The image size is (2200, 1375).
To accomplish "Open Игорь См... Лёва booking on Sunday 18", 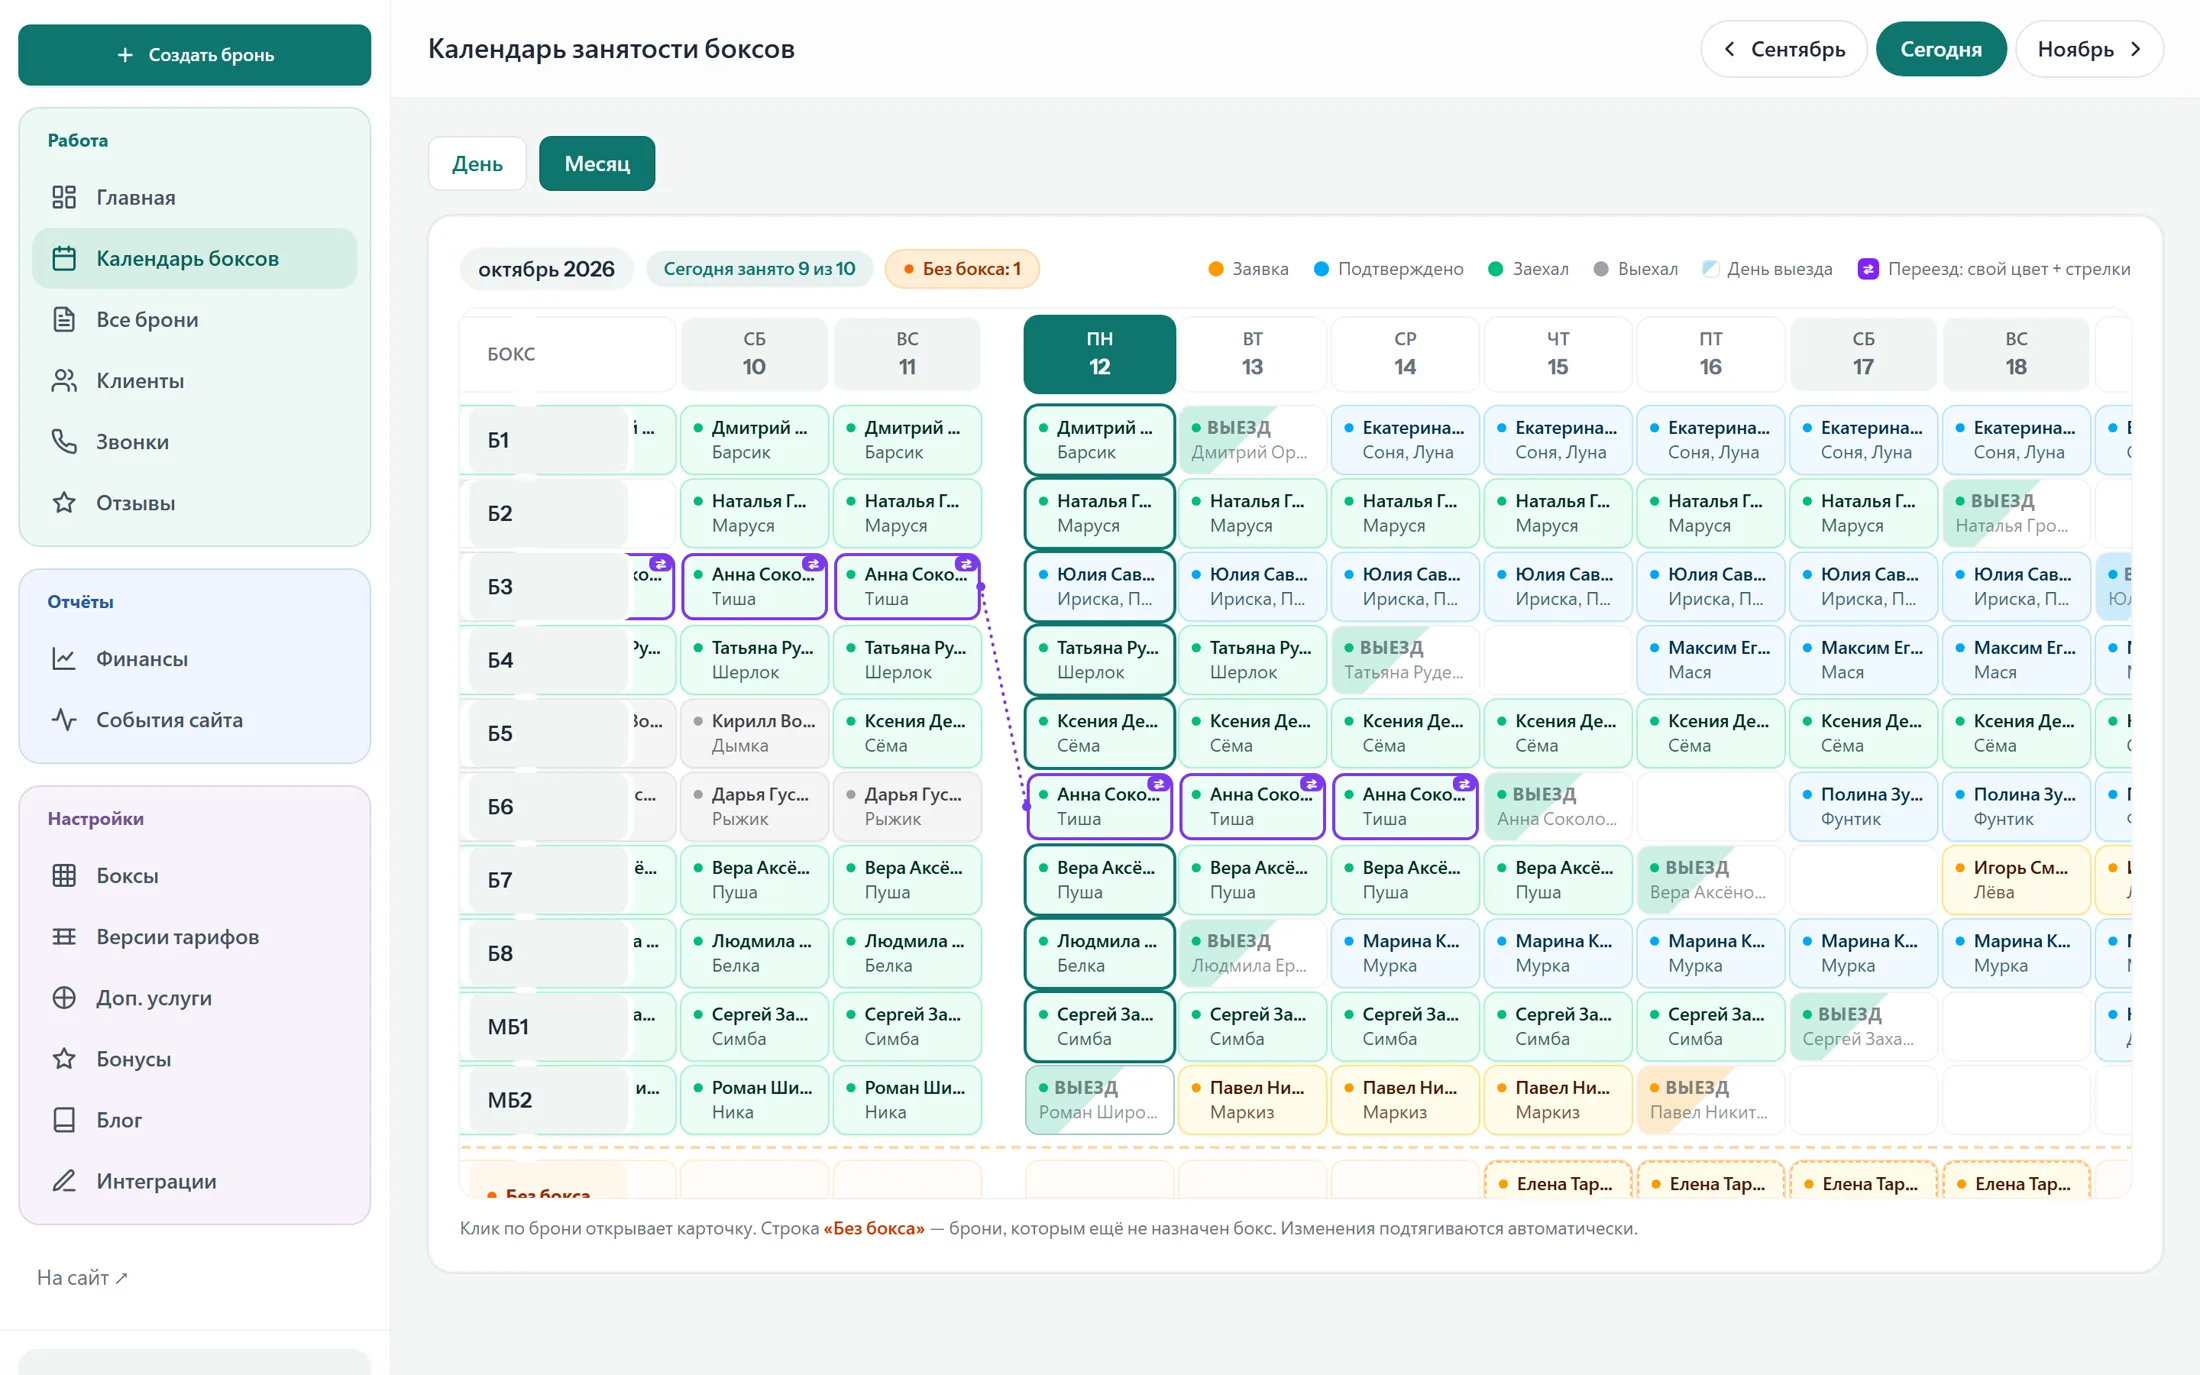I will coord(2016,880).
